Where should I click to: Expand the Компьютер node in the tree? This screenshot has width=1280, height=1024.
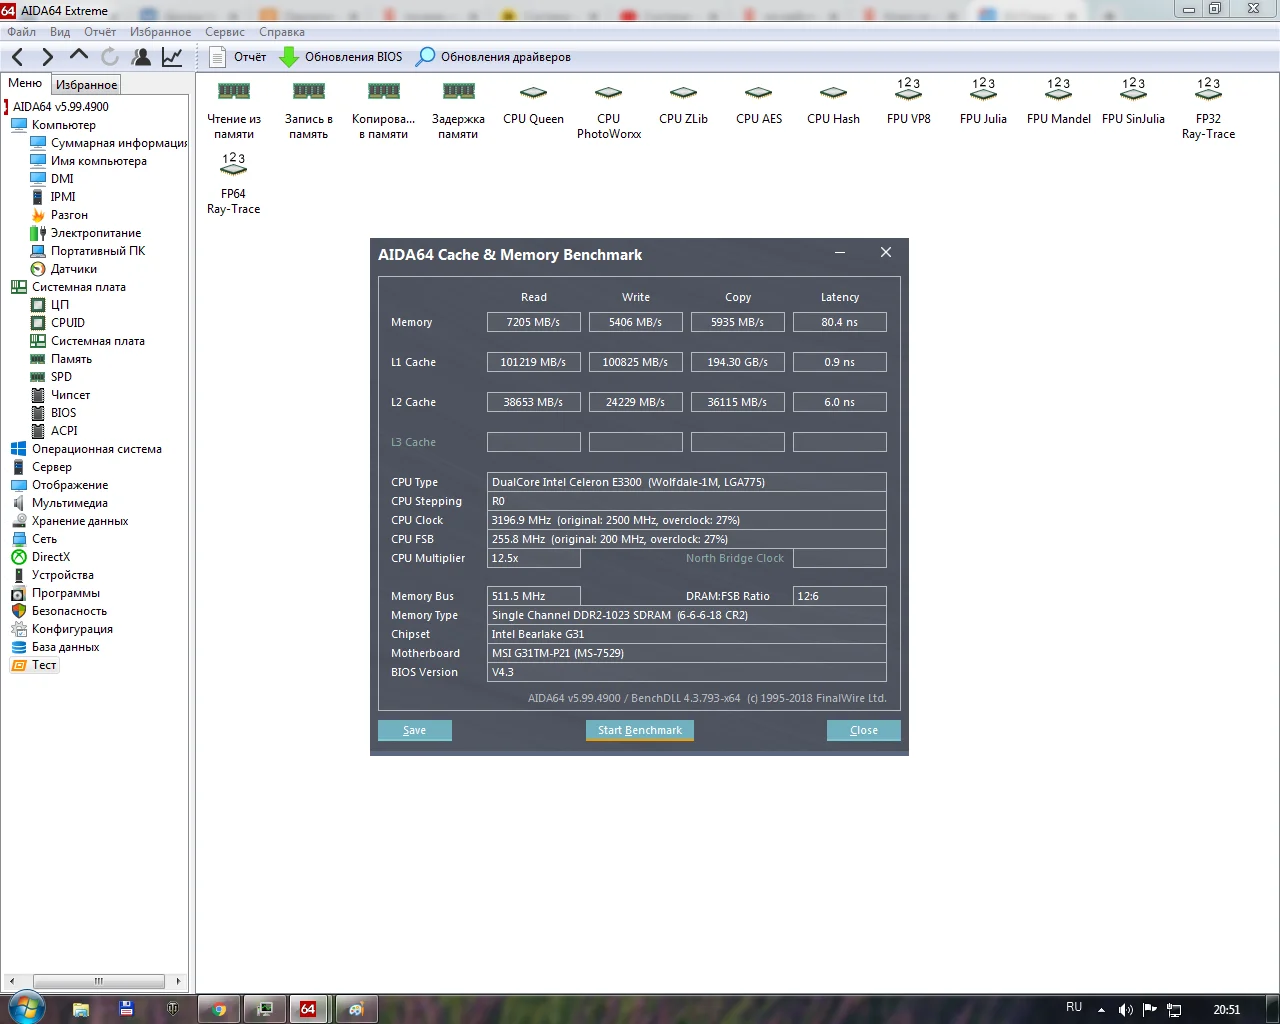63,125
